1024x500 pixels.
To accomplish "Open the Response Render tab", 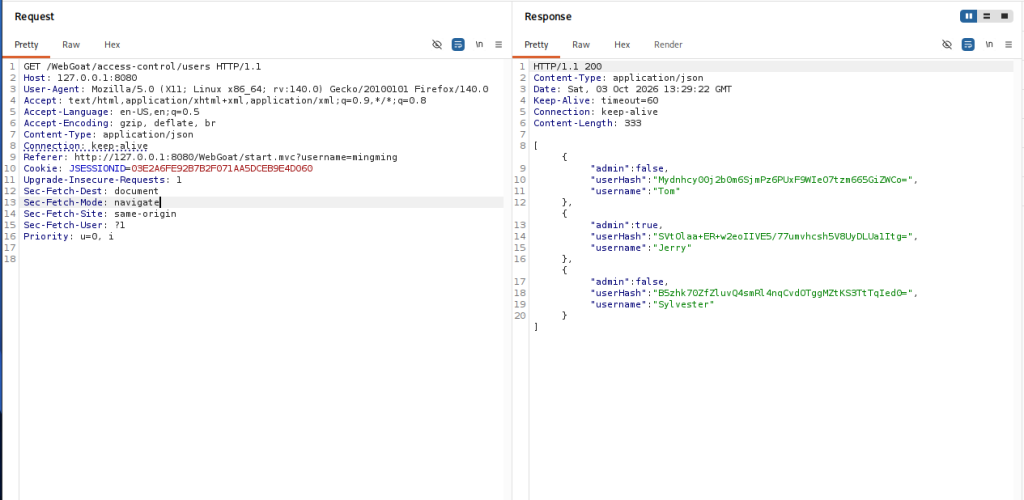I will 668,44.
